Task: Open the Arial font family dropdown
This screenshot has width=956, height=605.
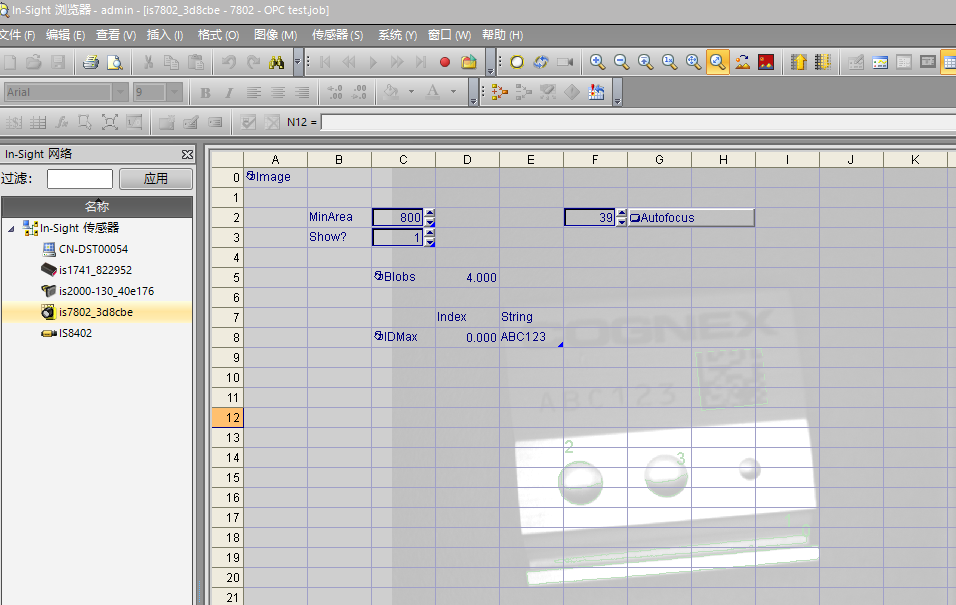Action: [x=122, y=92]
